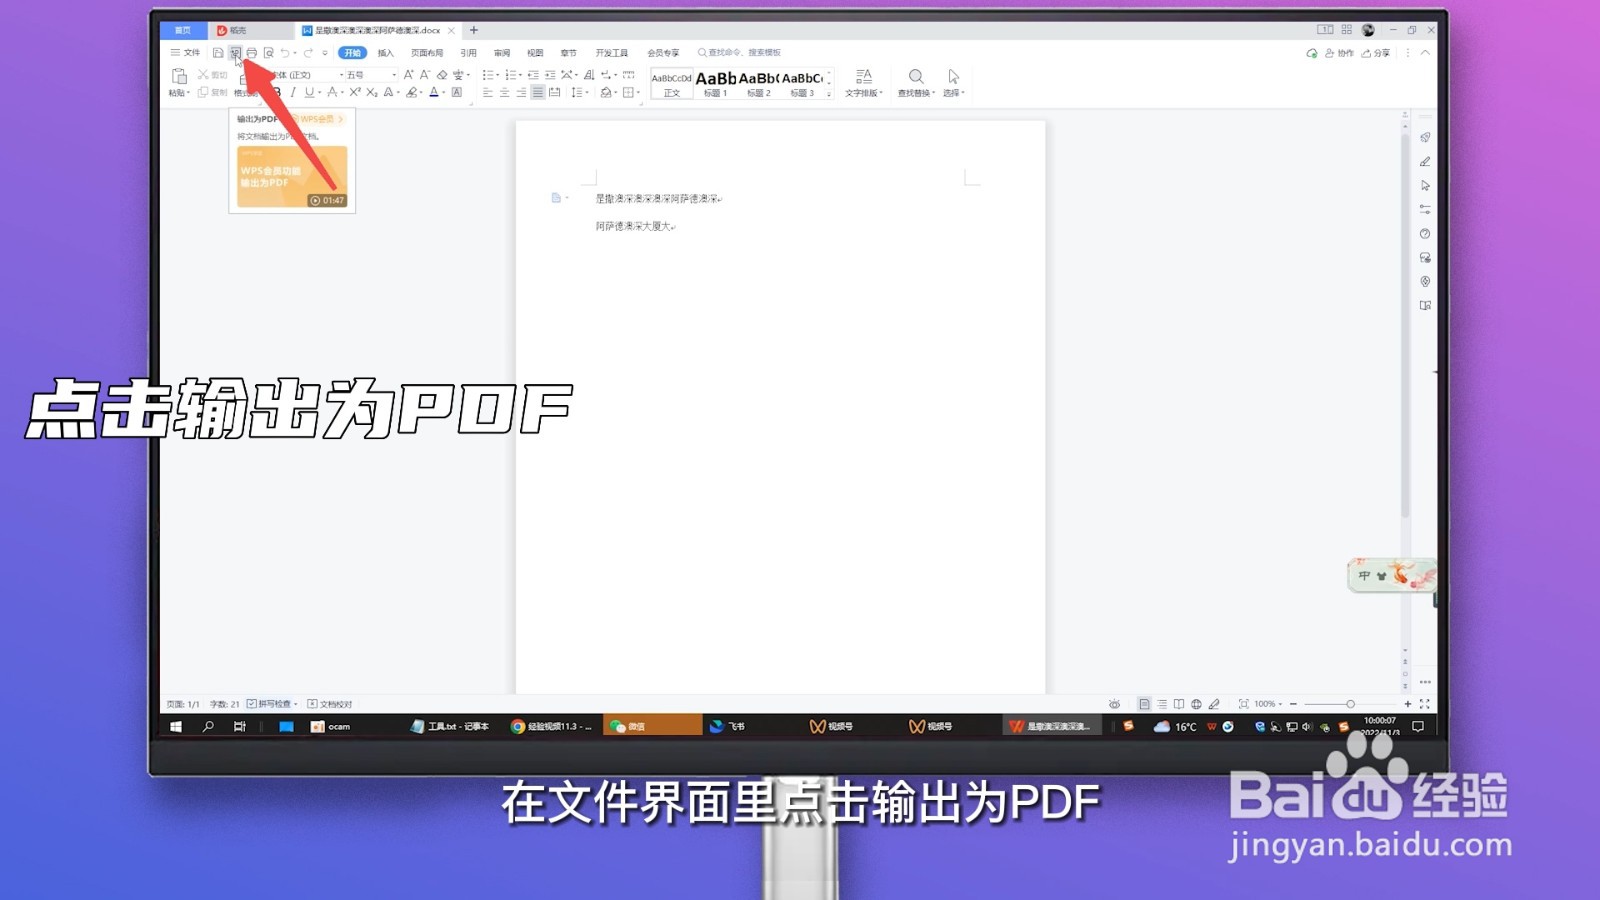This screenshot has width=1600, height=900.
Task: Click the Undo arrow icon
Action: (283, 53)
